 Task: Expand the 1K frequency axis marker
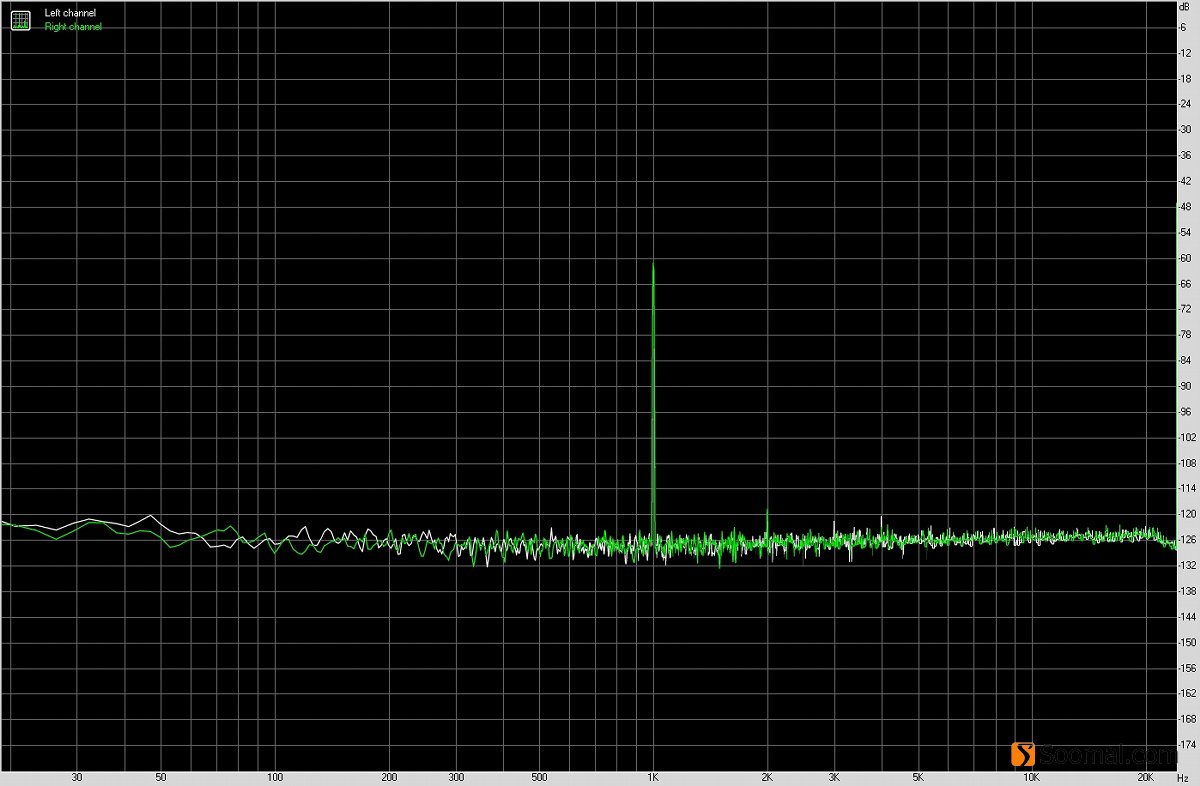[655, 776]
